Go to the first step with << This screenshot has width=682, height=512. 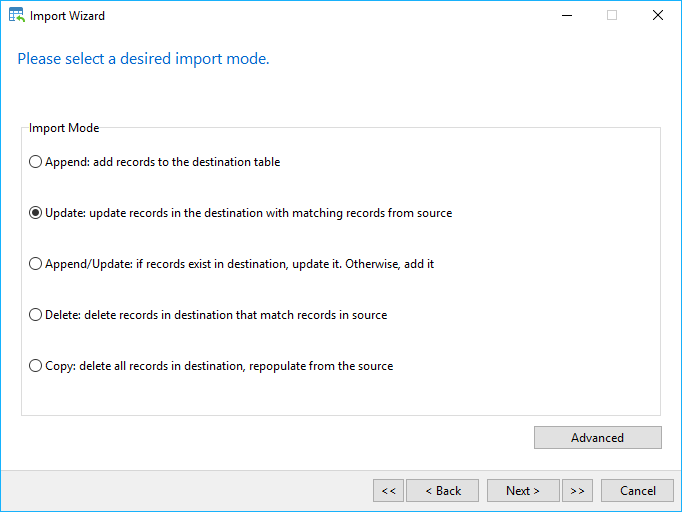(388, 491)
